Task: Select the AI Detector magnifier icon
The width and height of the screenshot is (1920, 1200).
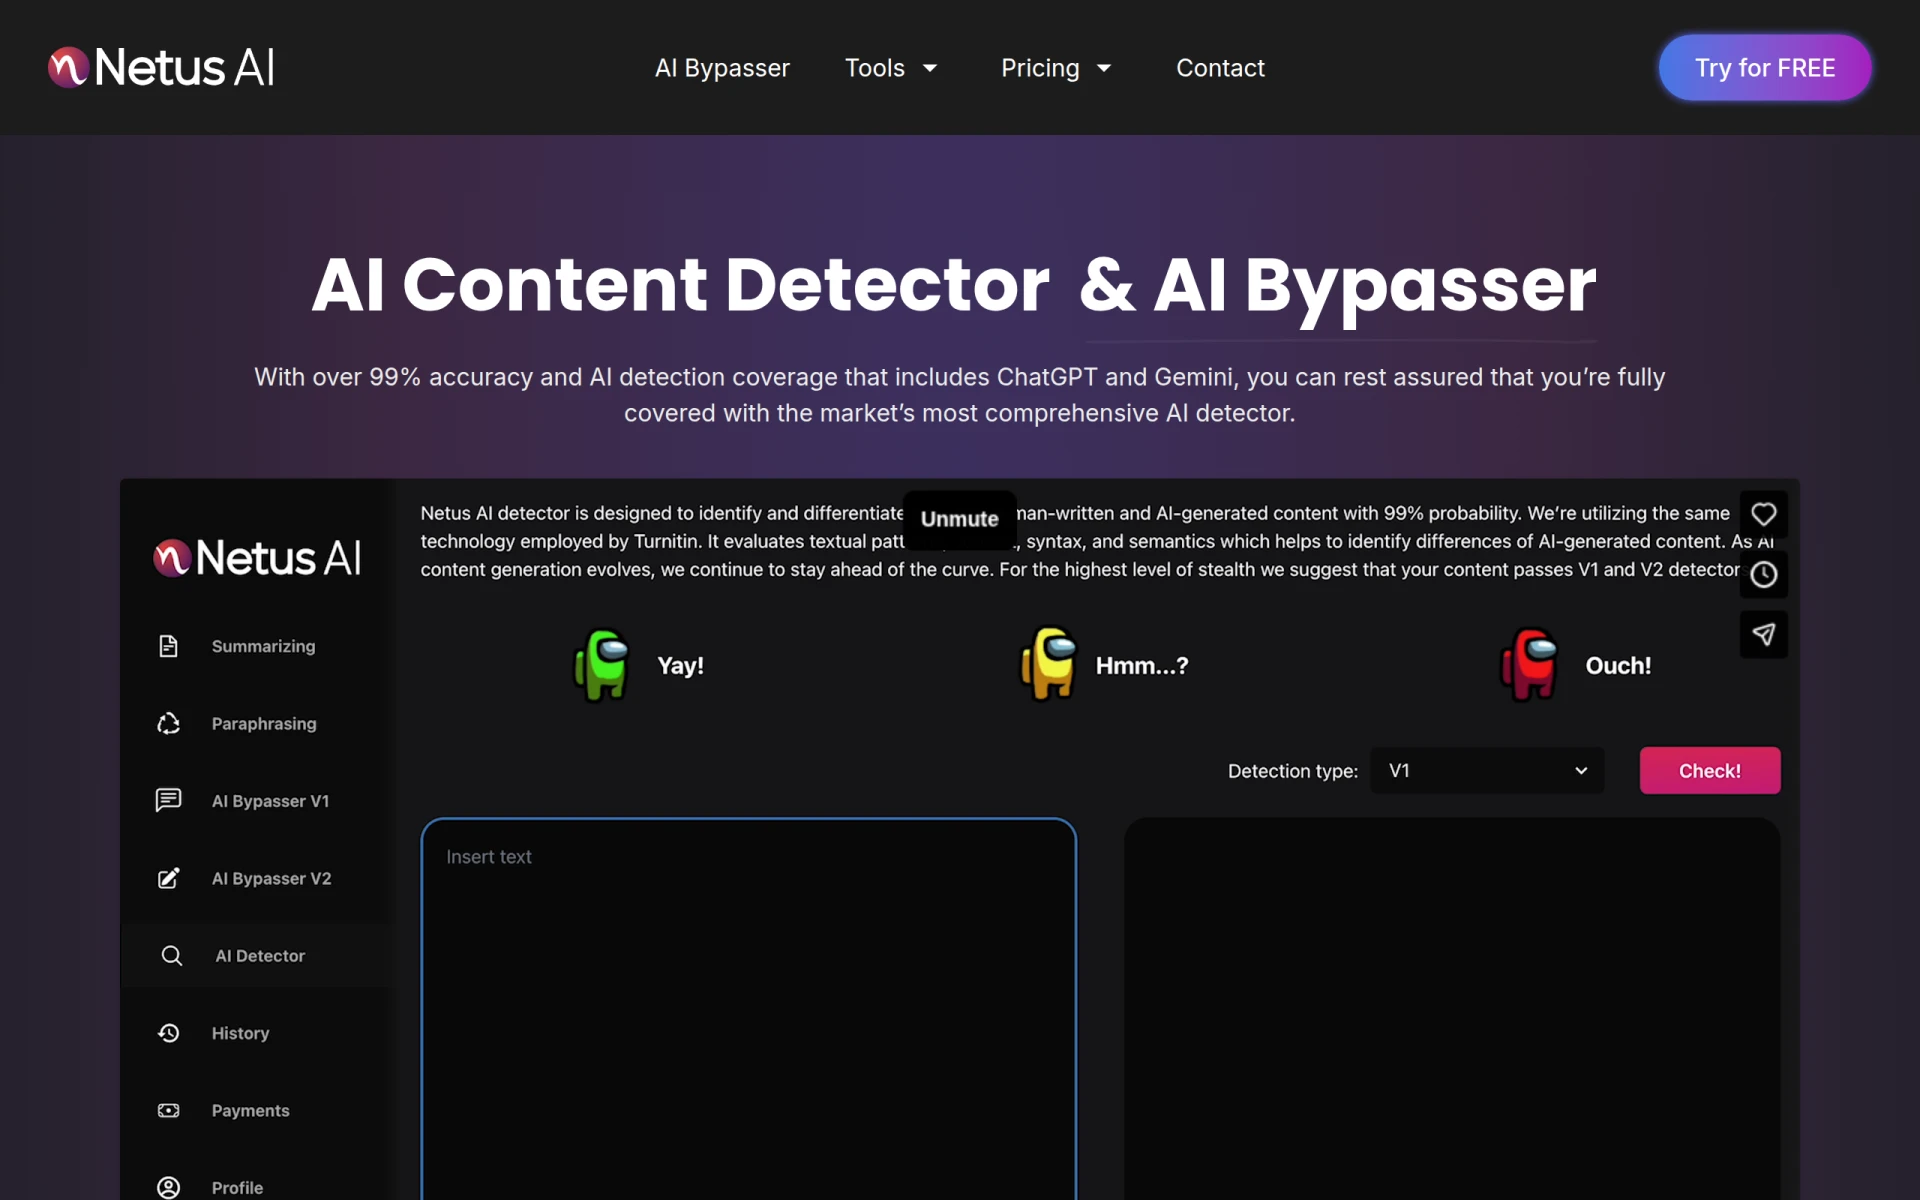Action: (x=172, y=955)
